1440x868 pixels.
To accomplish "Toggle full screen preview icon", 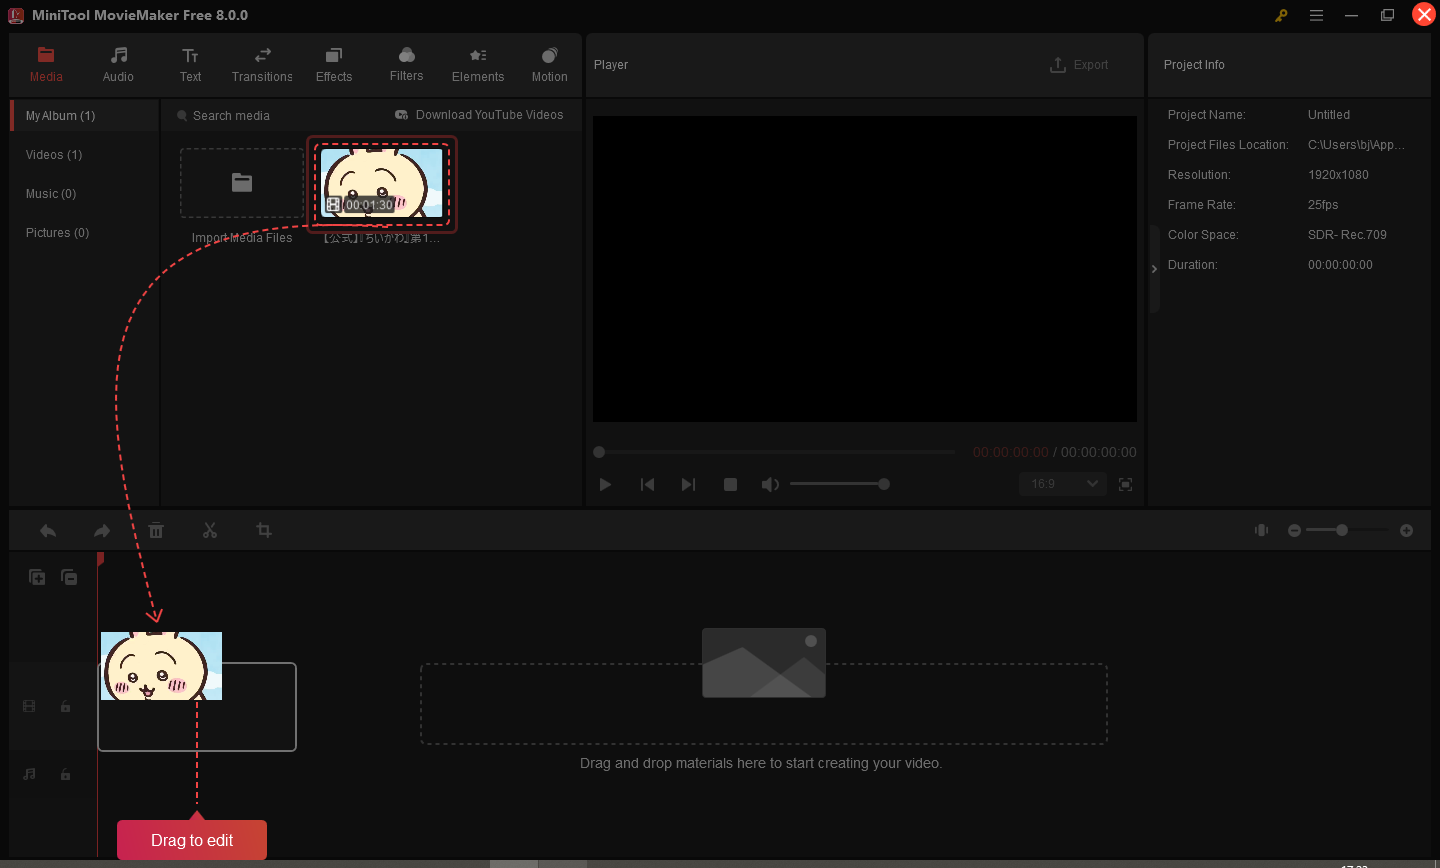I will click(x=1126, y=484).
